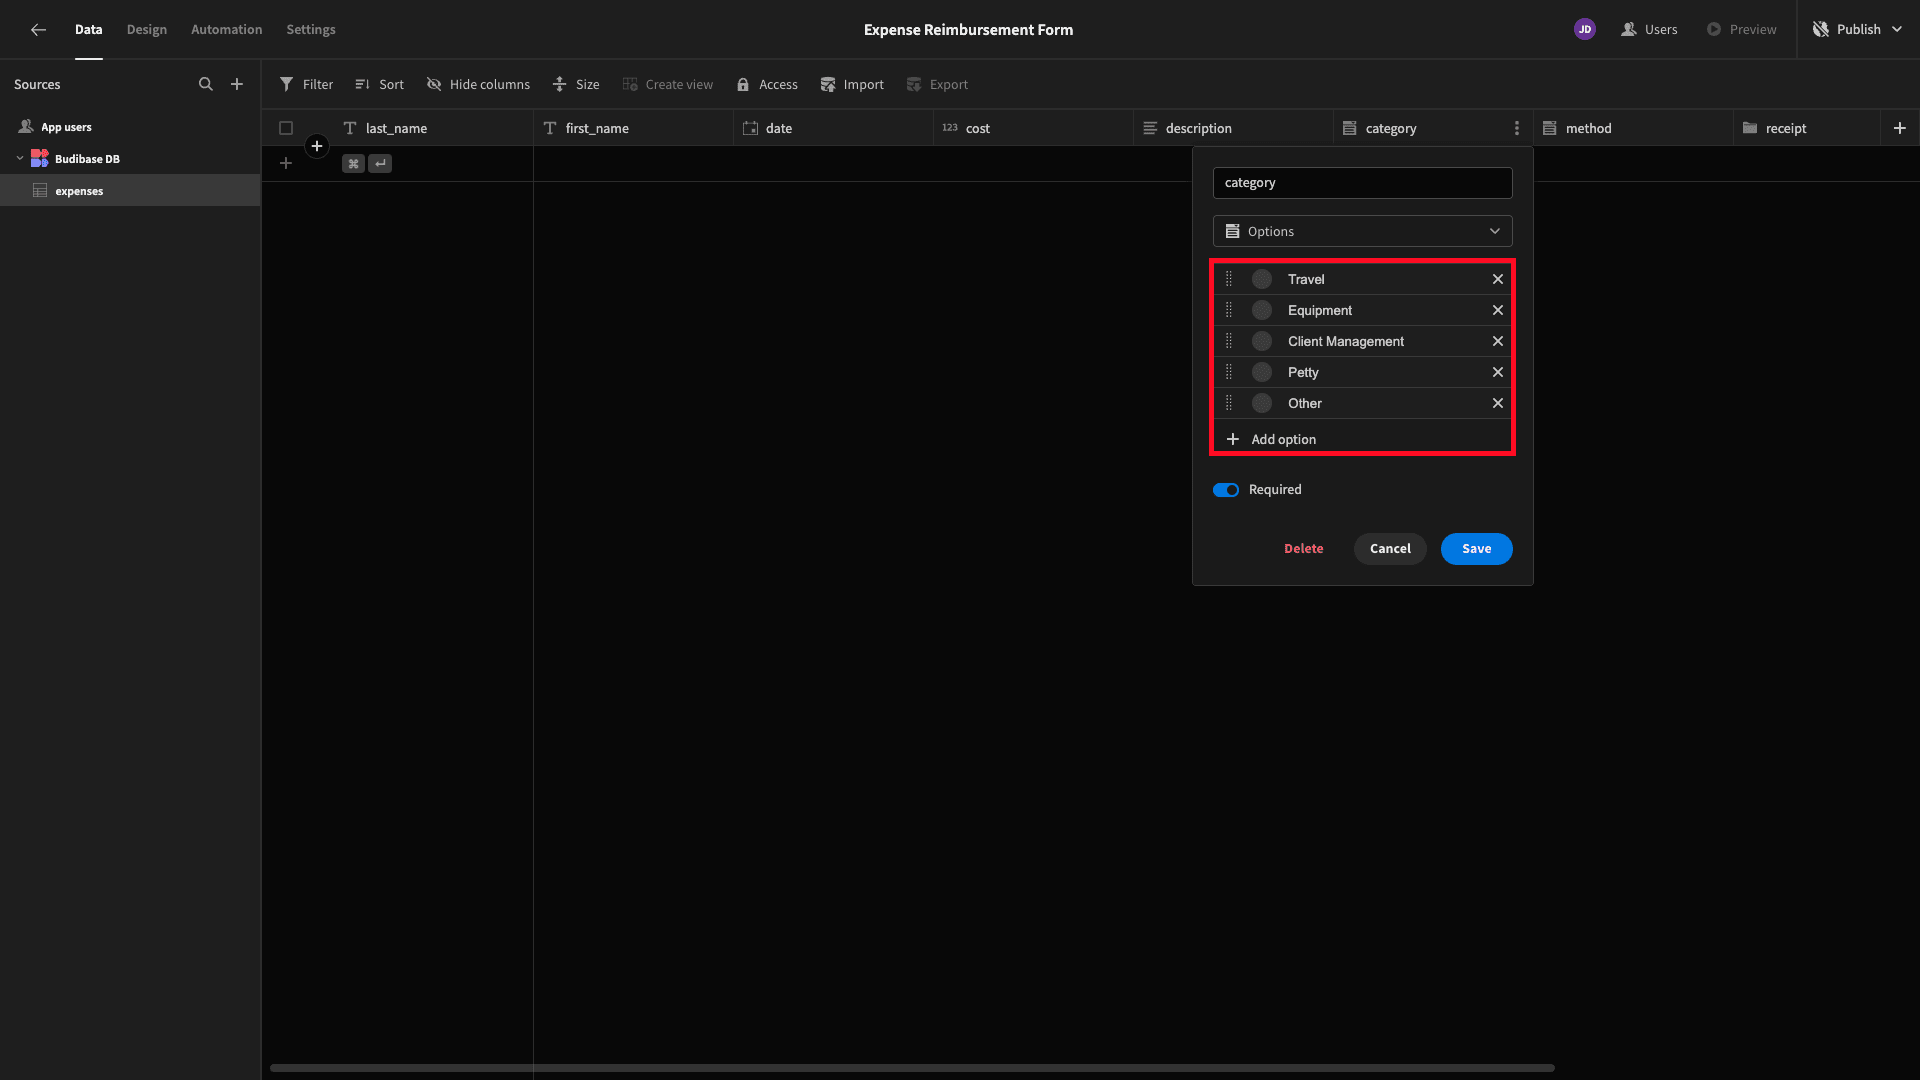Viewport: 1920px width, 1080px height.
Task: Click the horizontal table scrollbar
Action: tap(912, 1068)
